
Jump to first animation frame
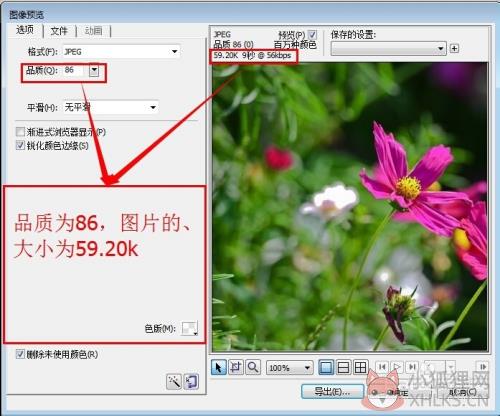point(382,367)
